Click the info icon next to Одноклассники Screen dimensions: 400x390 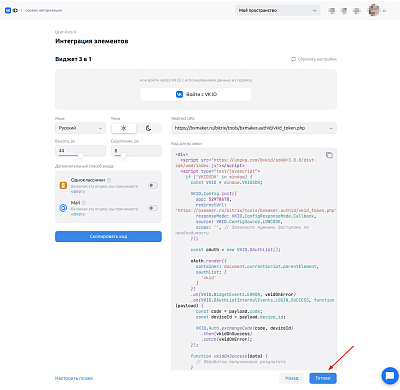(109, 180)
